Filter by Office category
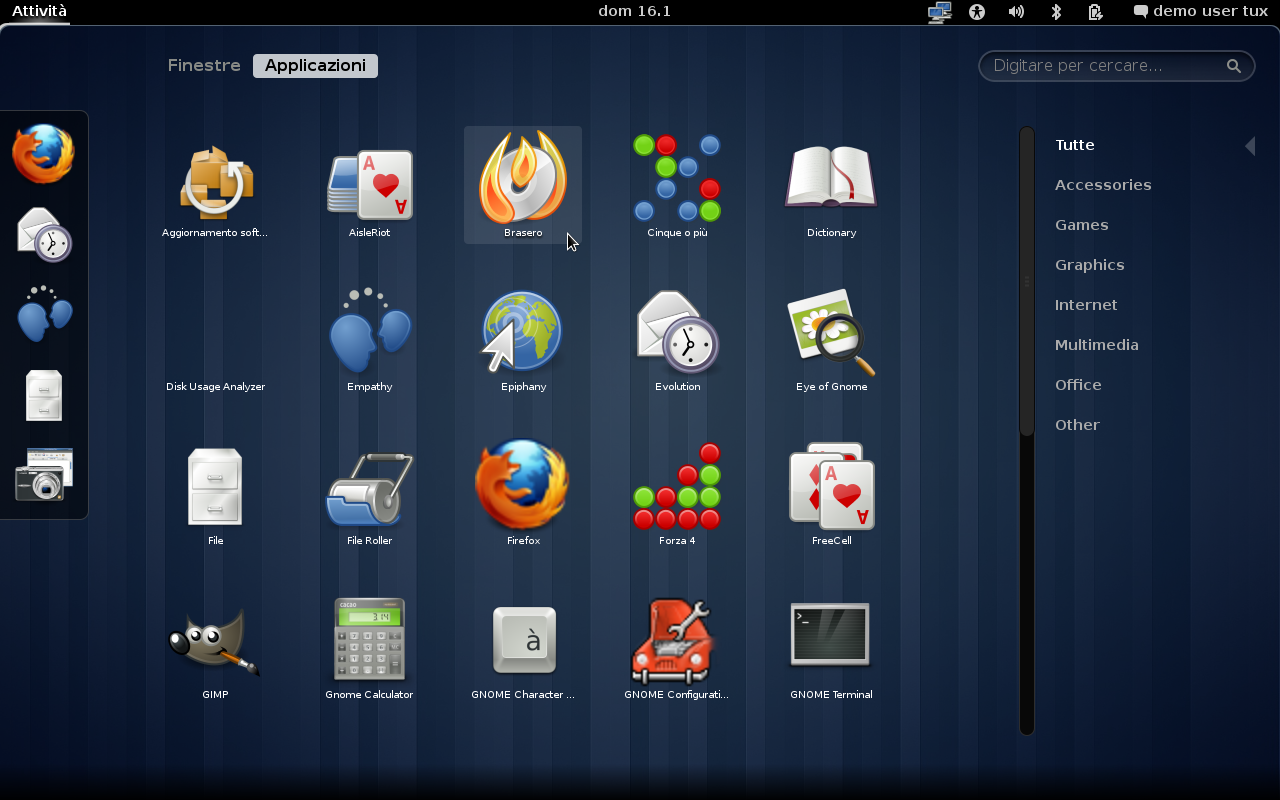This screenshot has height=800, width=1280. click(x=1078, y=385)
